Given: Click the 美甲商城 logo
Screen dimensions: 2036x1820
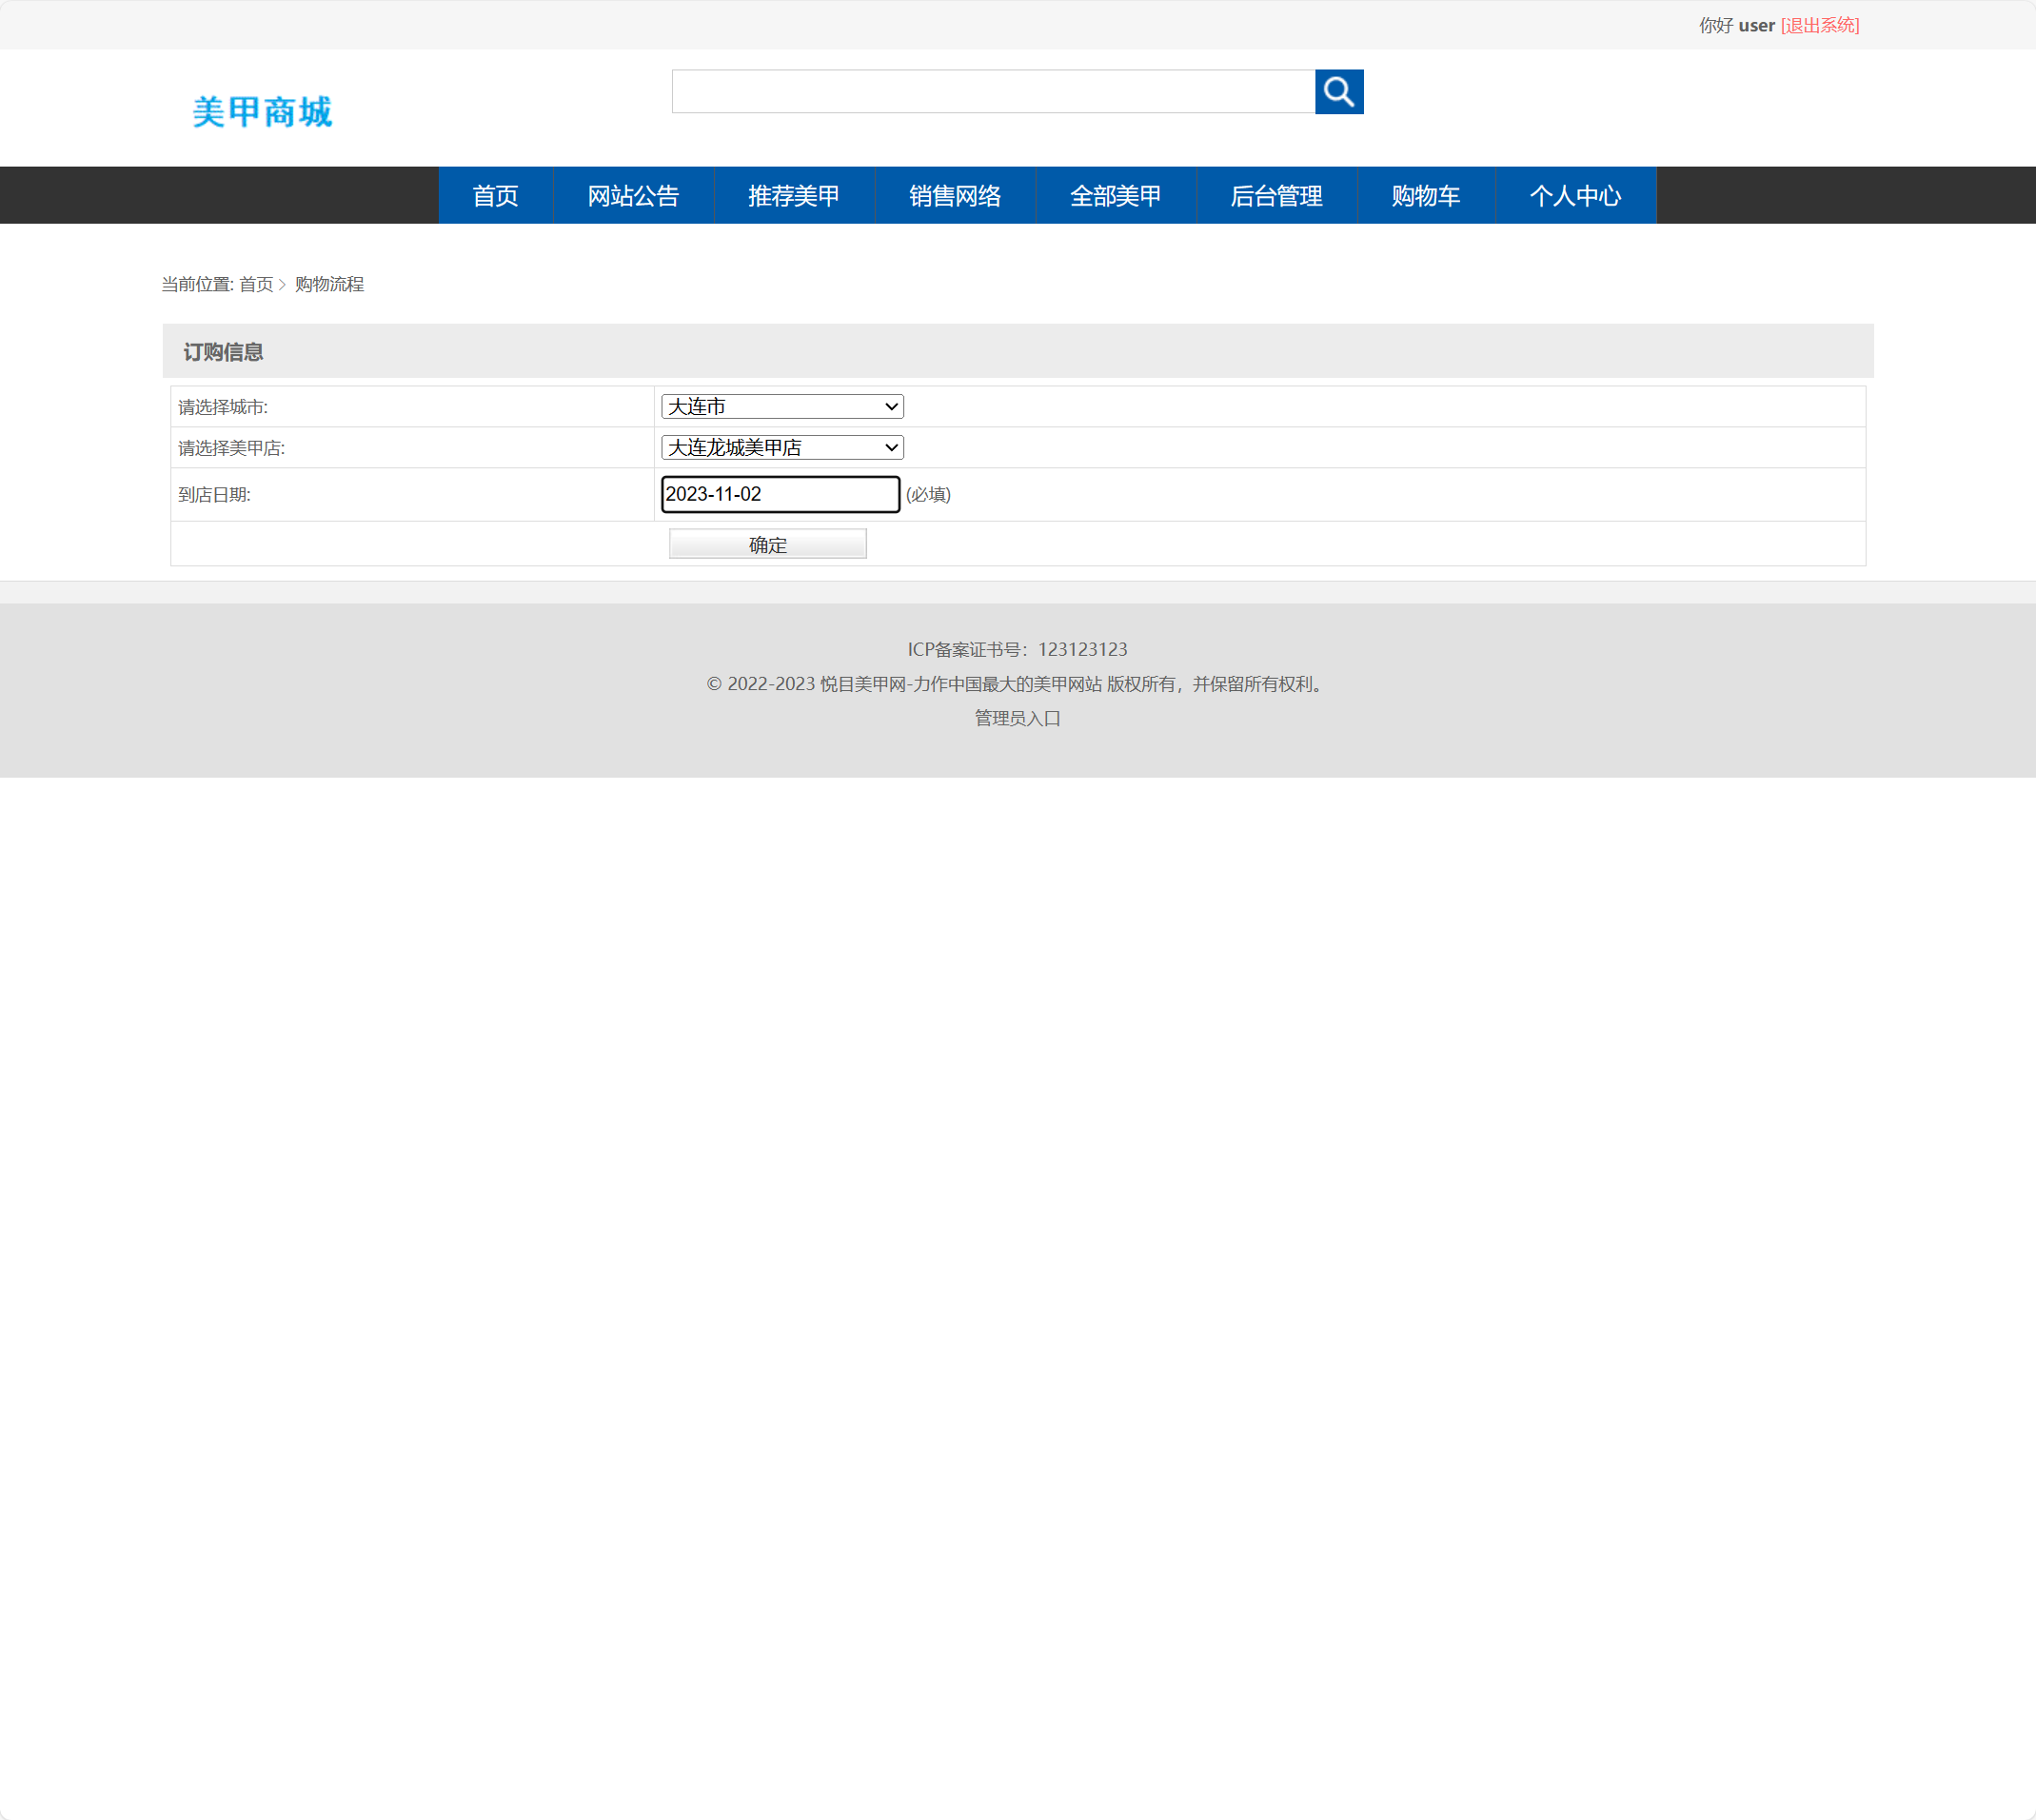Looking at the screenshot, I should tap(262, 110).
